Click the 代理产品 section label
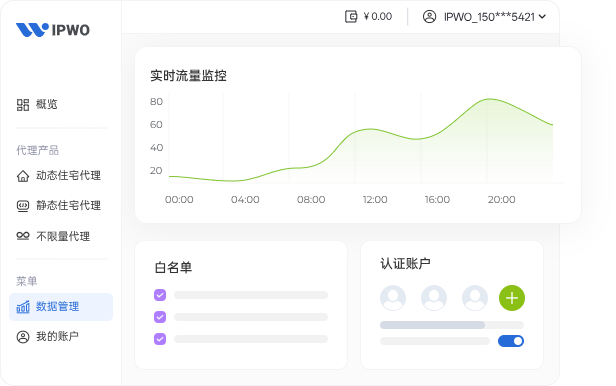The width and height of the screenshot is (616, 386). tap(37, 150)
